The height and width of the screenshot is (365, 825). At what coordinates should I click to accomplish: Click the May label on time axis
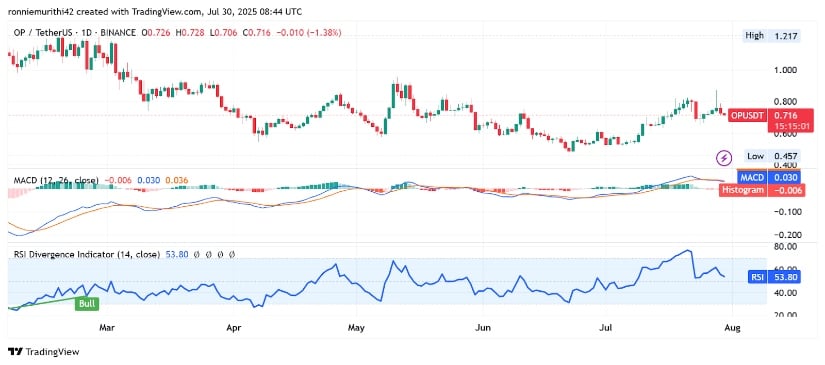point(356,328)
